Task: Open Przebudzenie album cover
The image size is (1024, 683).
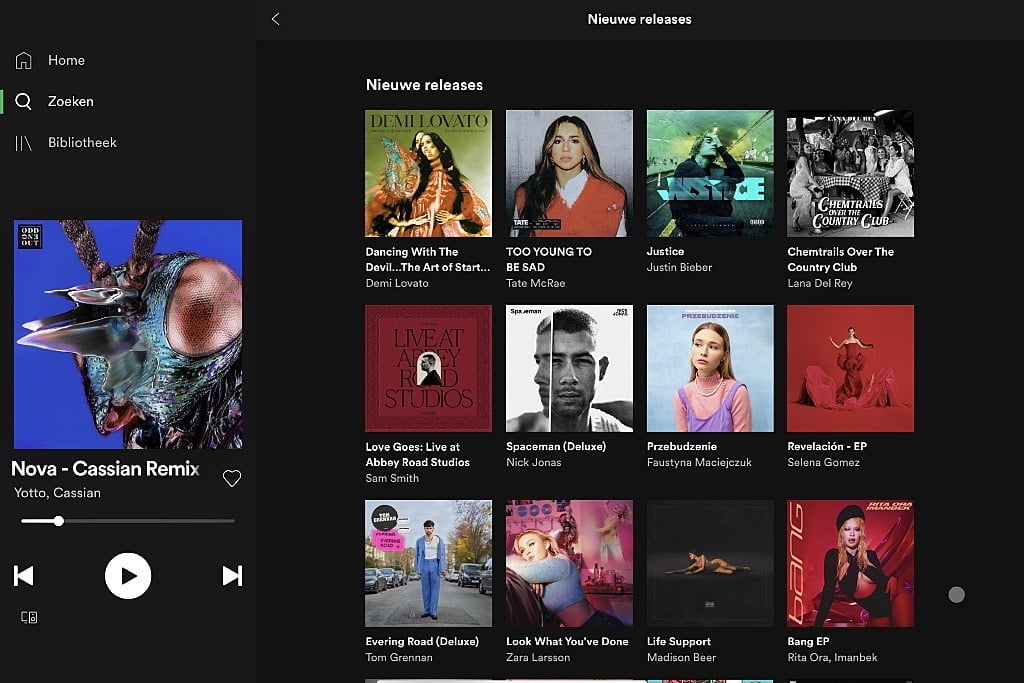Action: (x=710, y=368)
